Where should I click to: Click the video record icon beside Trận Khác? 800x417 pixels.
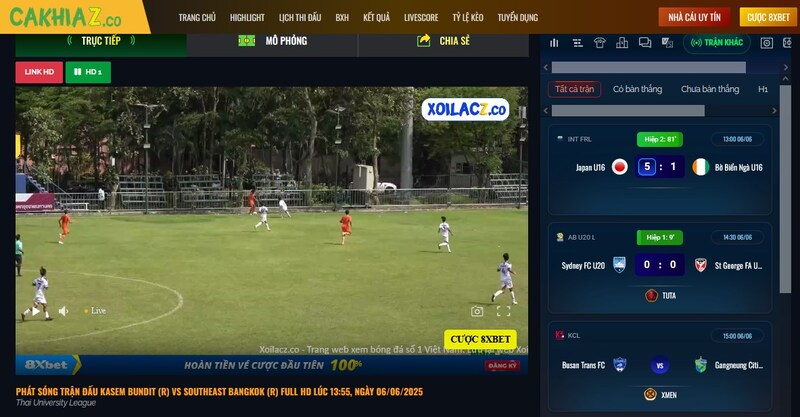tap(766, 43)
